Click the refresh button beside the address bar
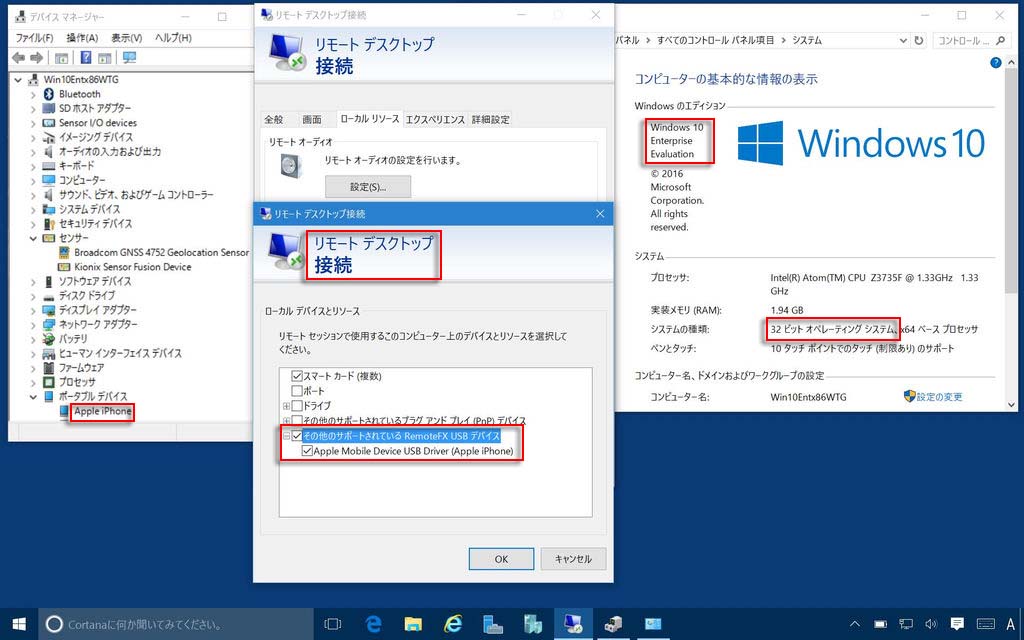 [x=919, y=40]
